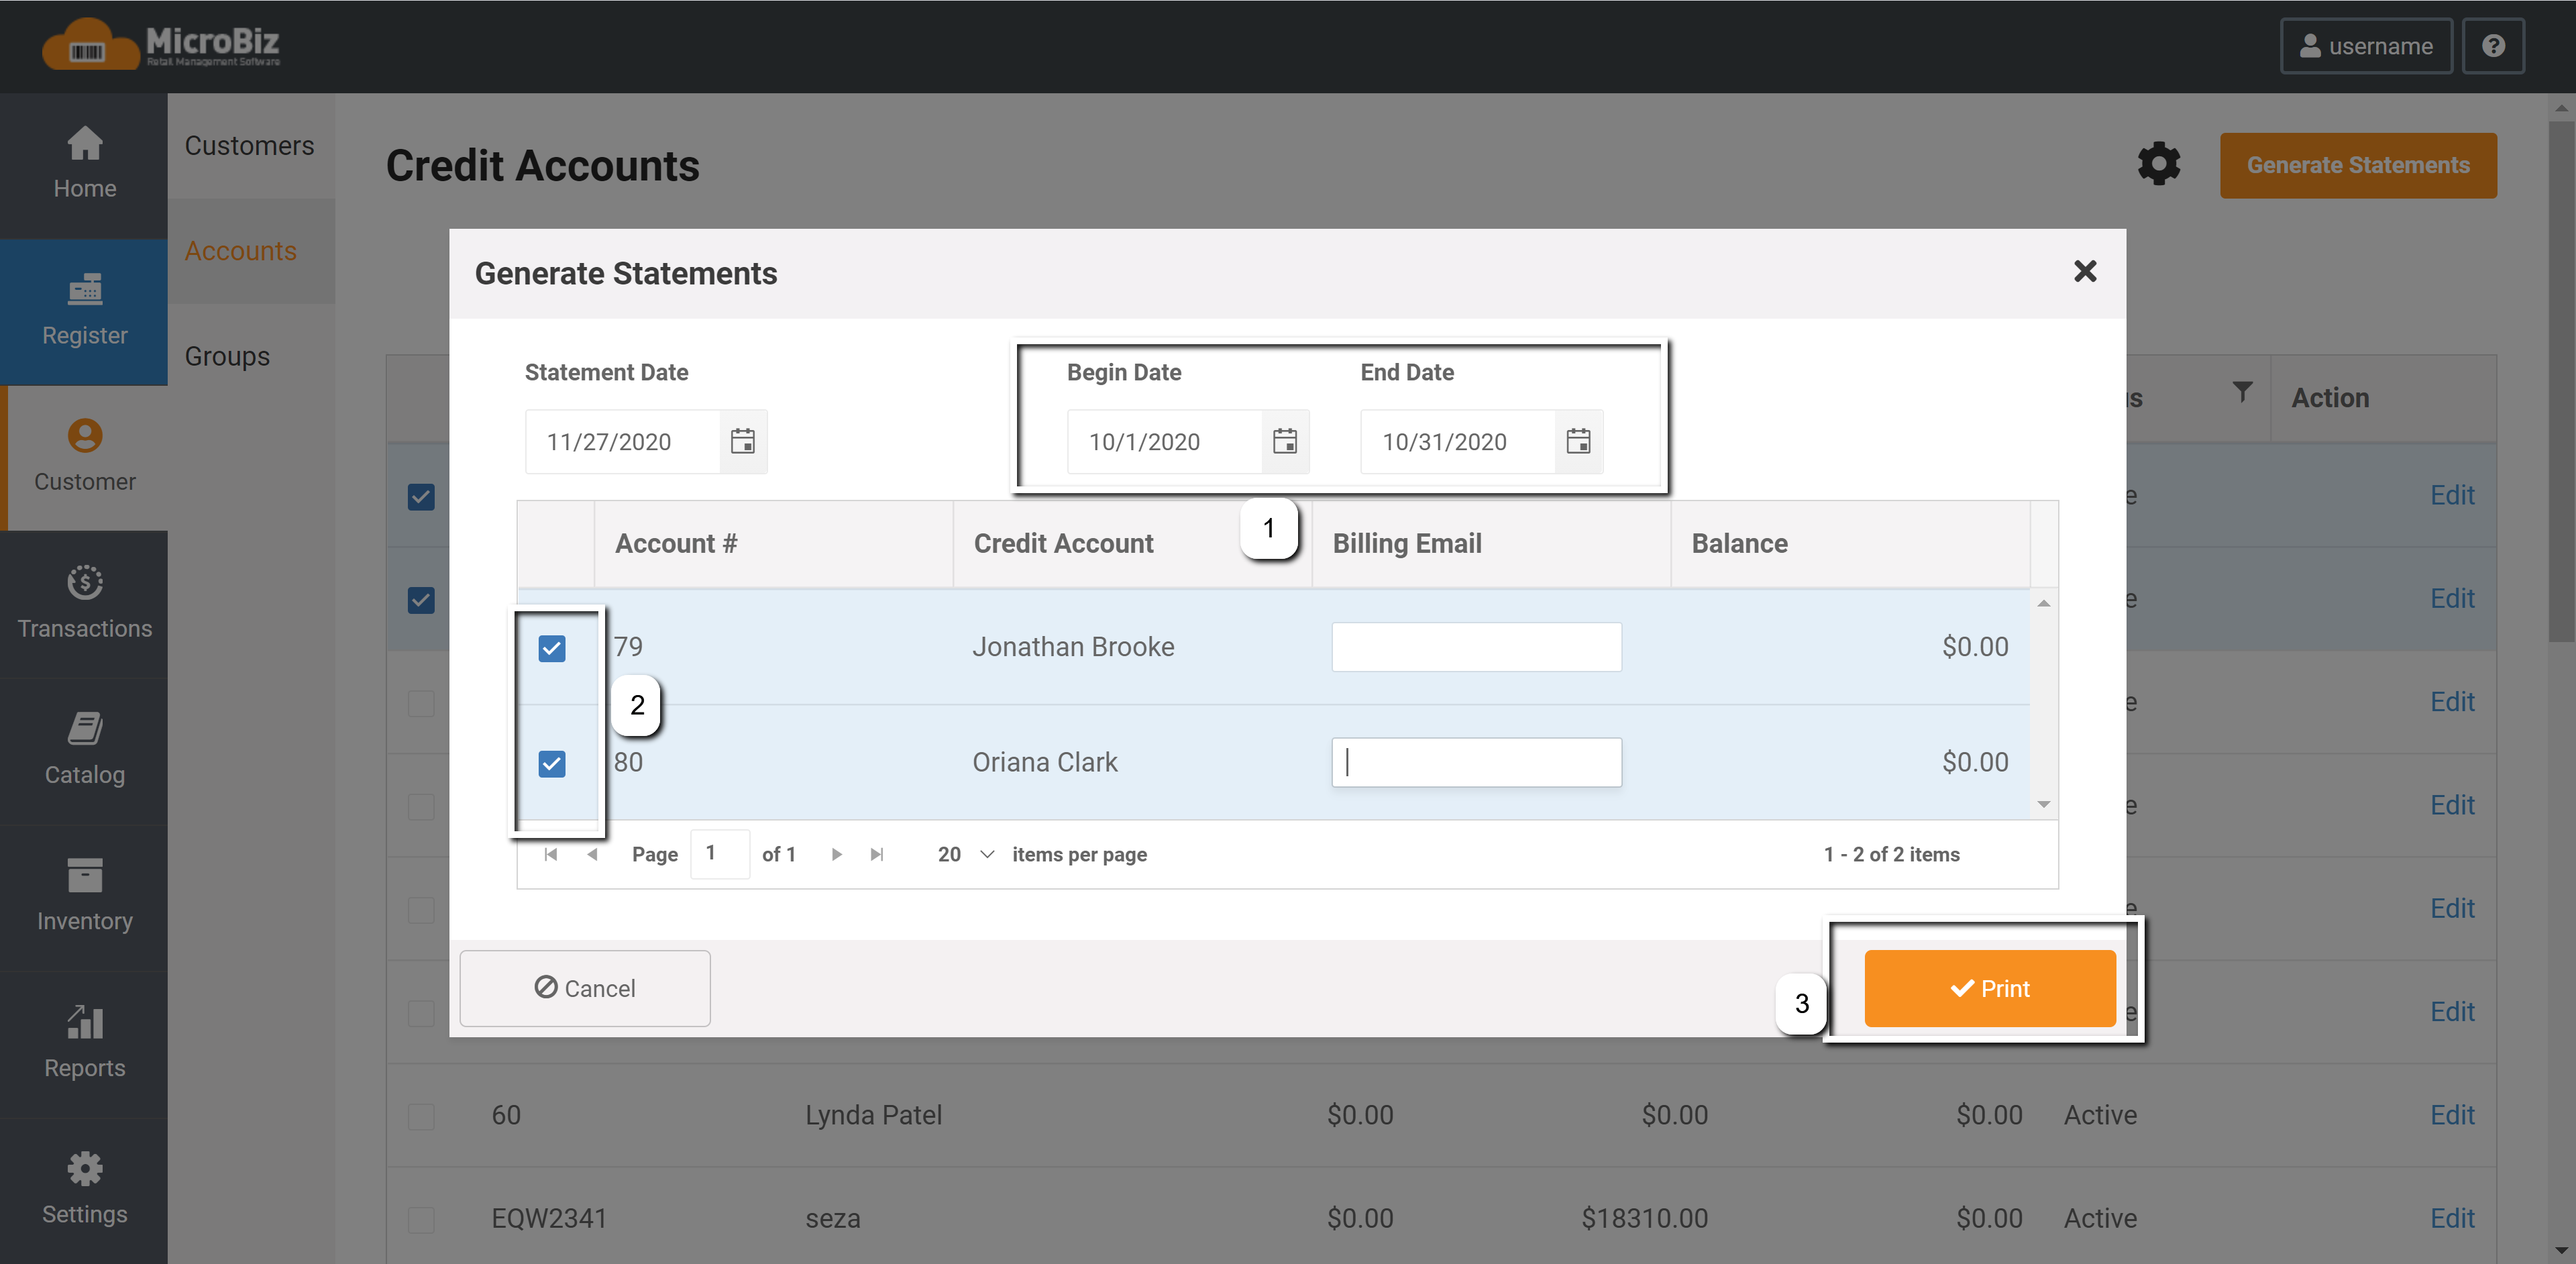Switch to the Customers tab
Screen dimensions: 2576x1264
click(249, 145)
